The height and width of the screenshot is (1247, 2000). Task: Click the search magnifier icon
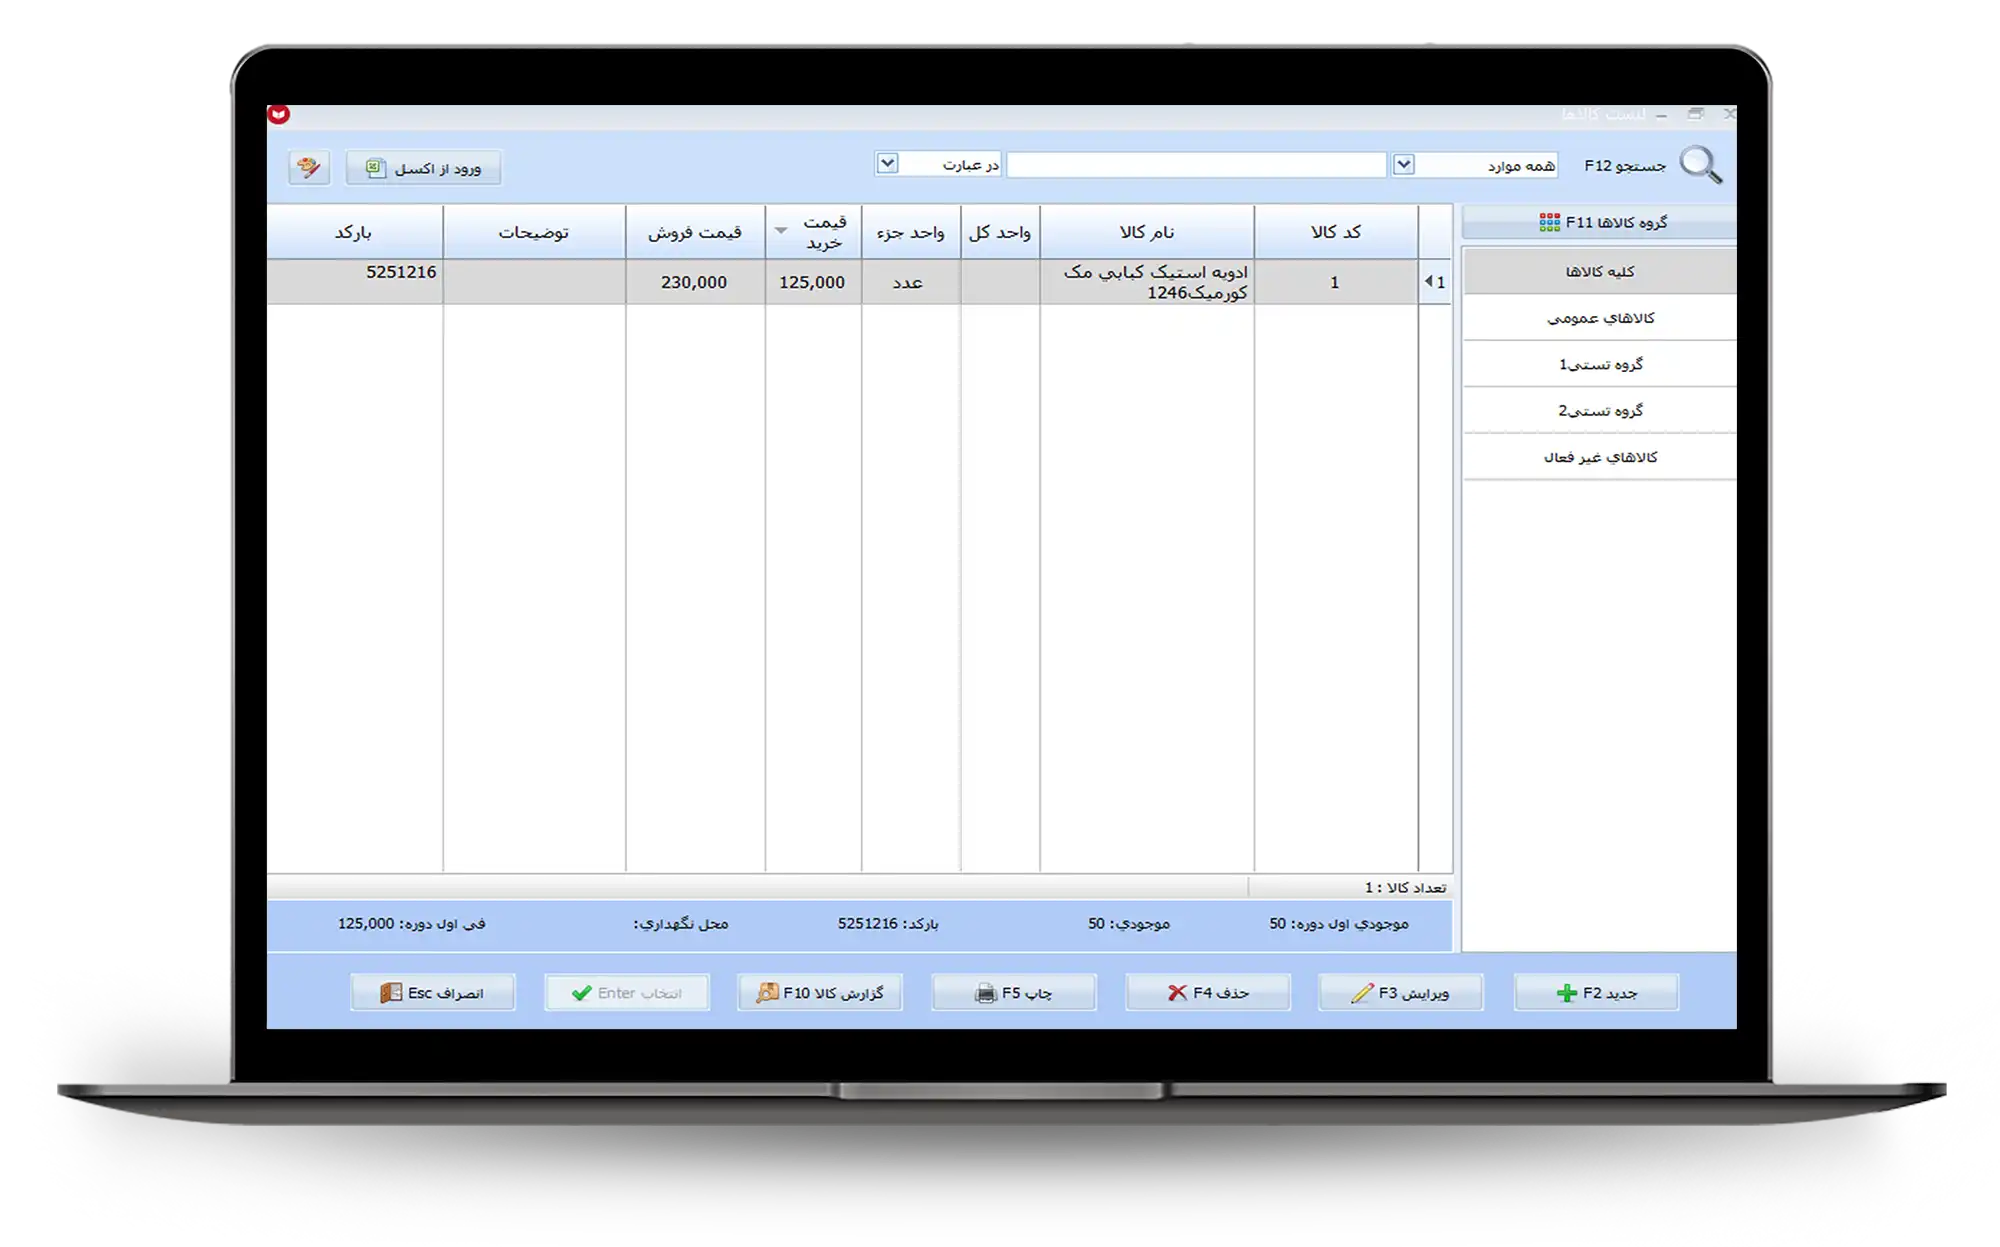1699,165
